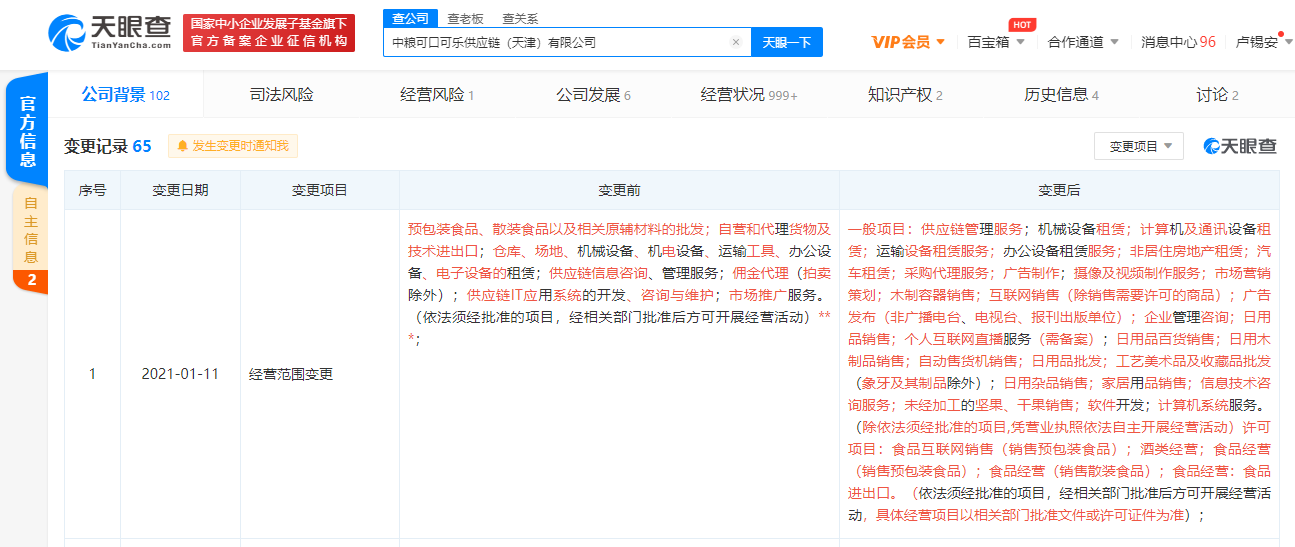
Task: Click the 国家中小企业发展子基金旗下 red banner
Action: 269,32
